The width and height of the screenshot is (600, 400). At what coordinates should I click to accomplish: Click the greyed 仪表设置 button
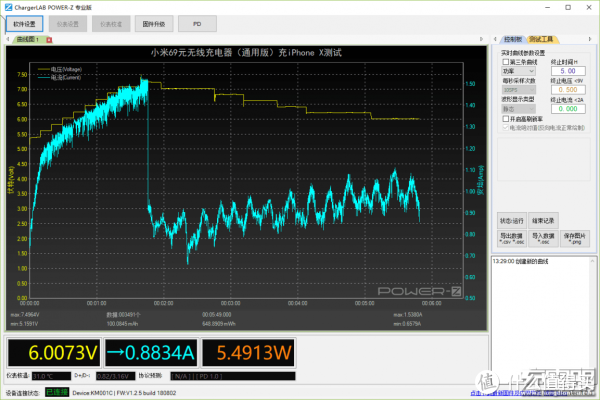pos(68,24)
